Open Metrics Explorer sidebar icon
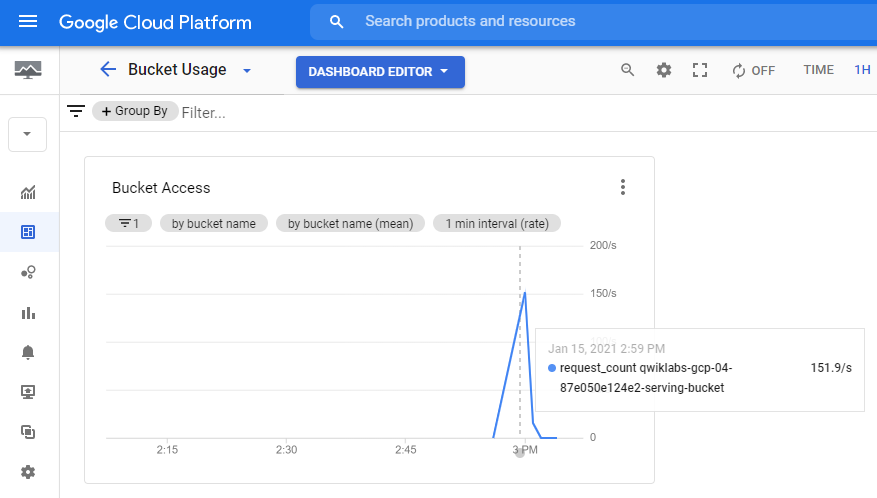This screenshot has width=877, height=498. (x=28, y=192)
